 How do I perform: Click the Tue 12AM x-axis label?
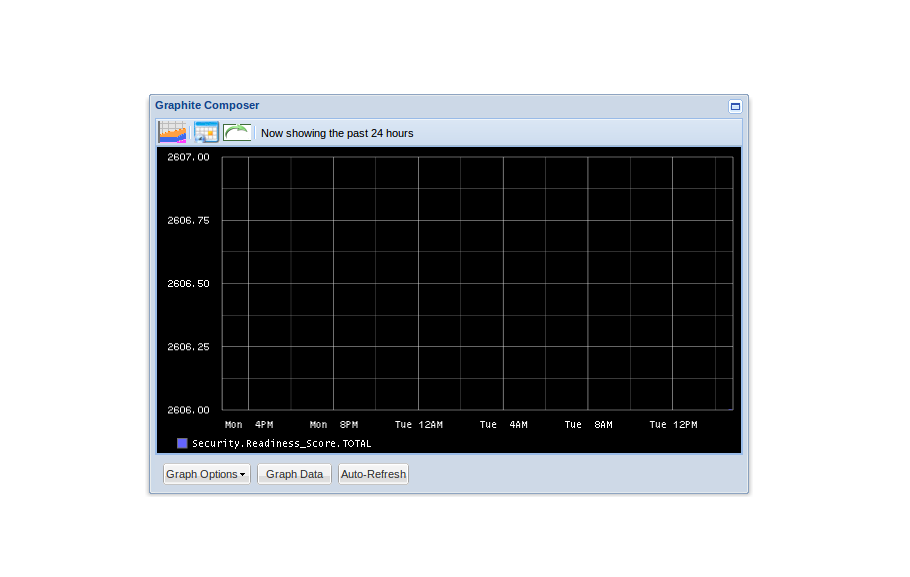tap(418, 425)
